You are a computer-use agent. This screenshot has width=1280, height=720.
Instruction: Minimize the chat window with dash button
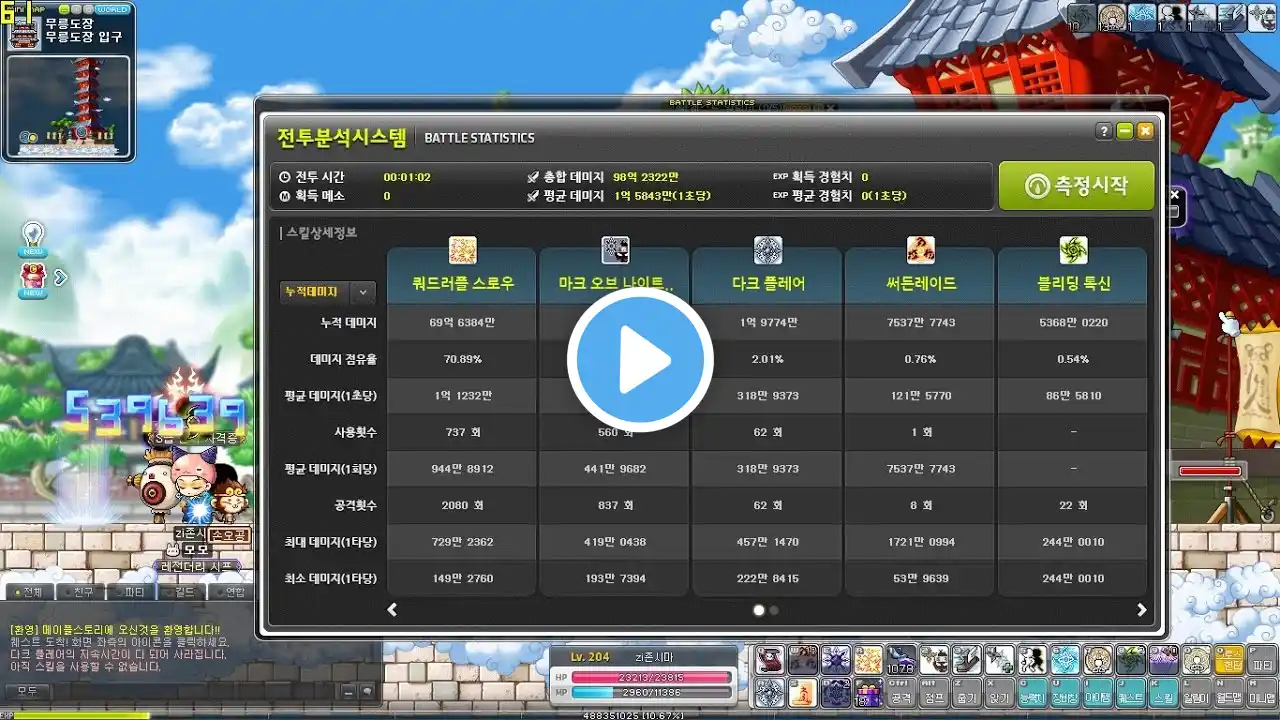[348, 692]
